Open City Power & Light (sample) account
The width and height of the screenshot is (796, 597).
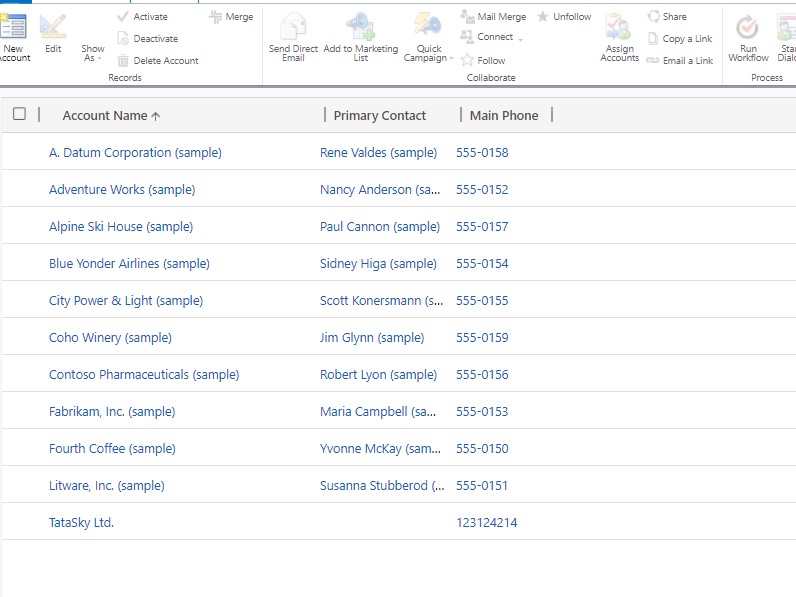[x=126, y=301]
